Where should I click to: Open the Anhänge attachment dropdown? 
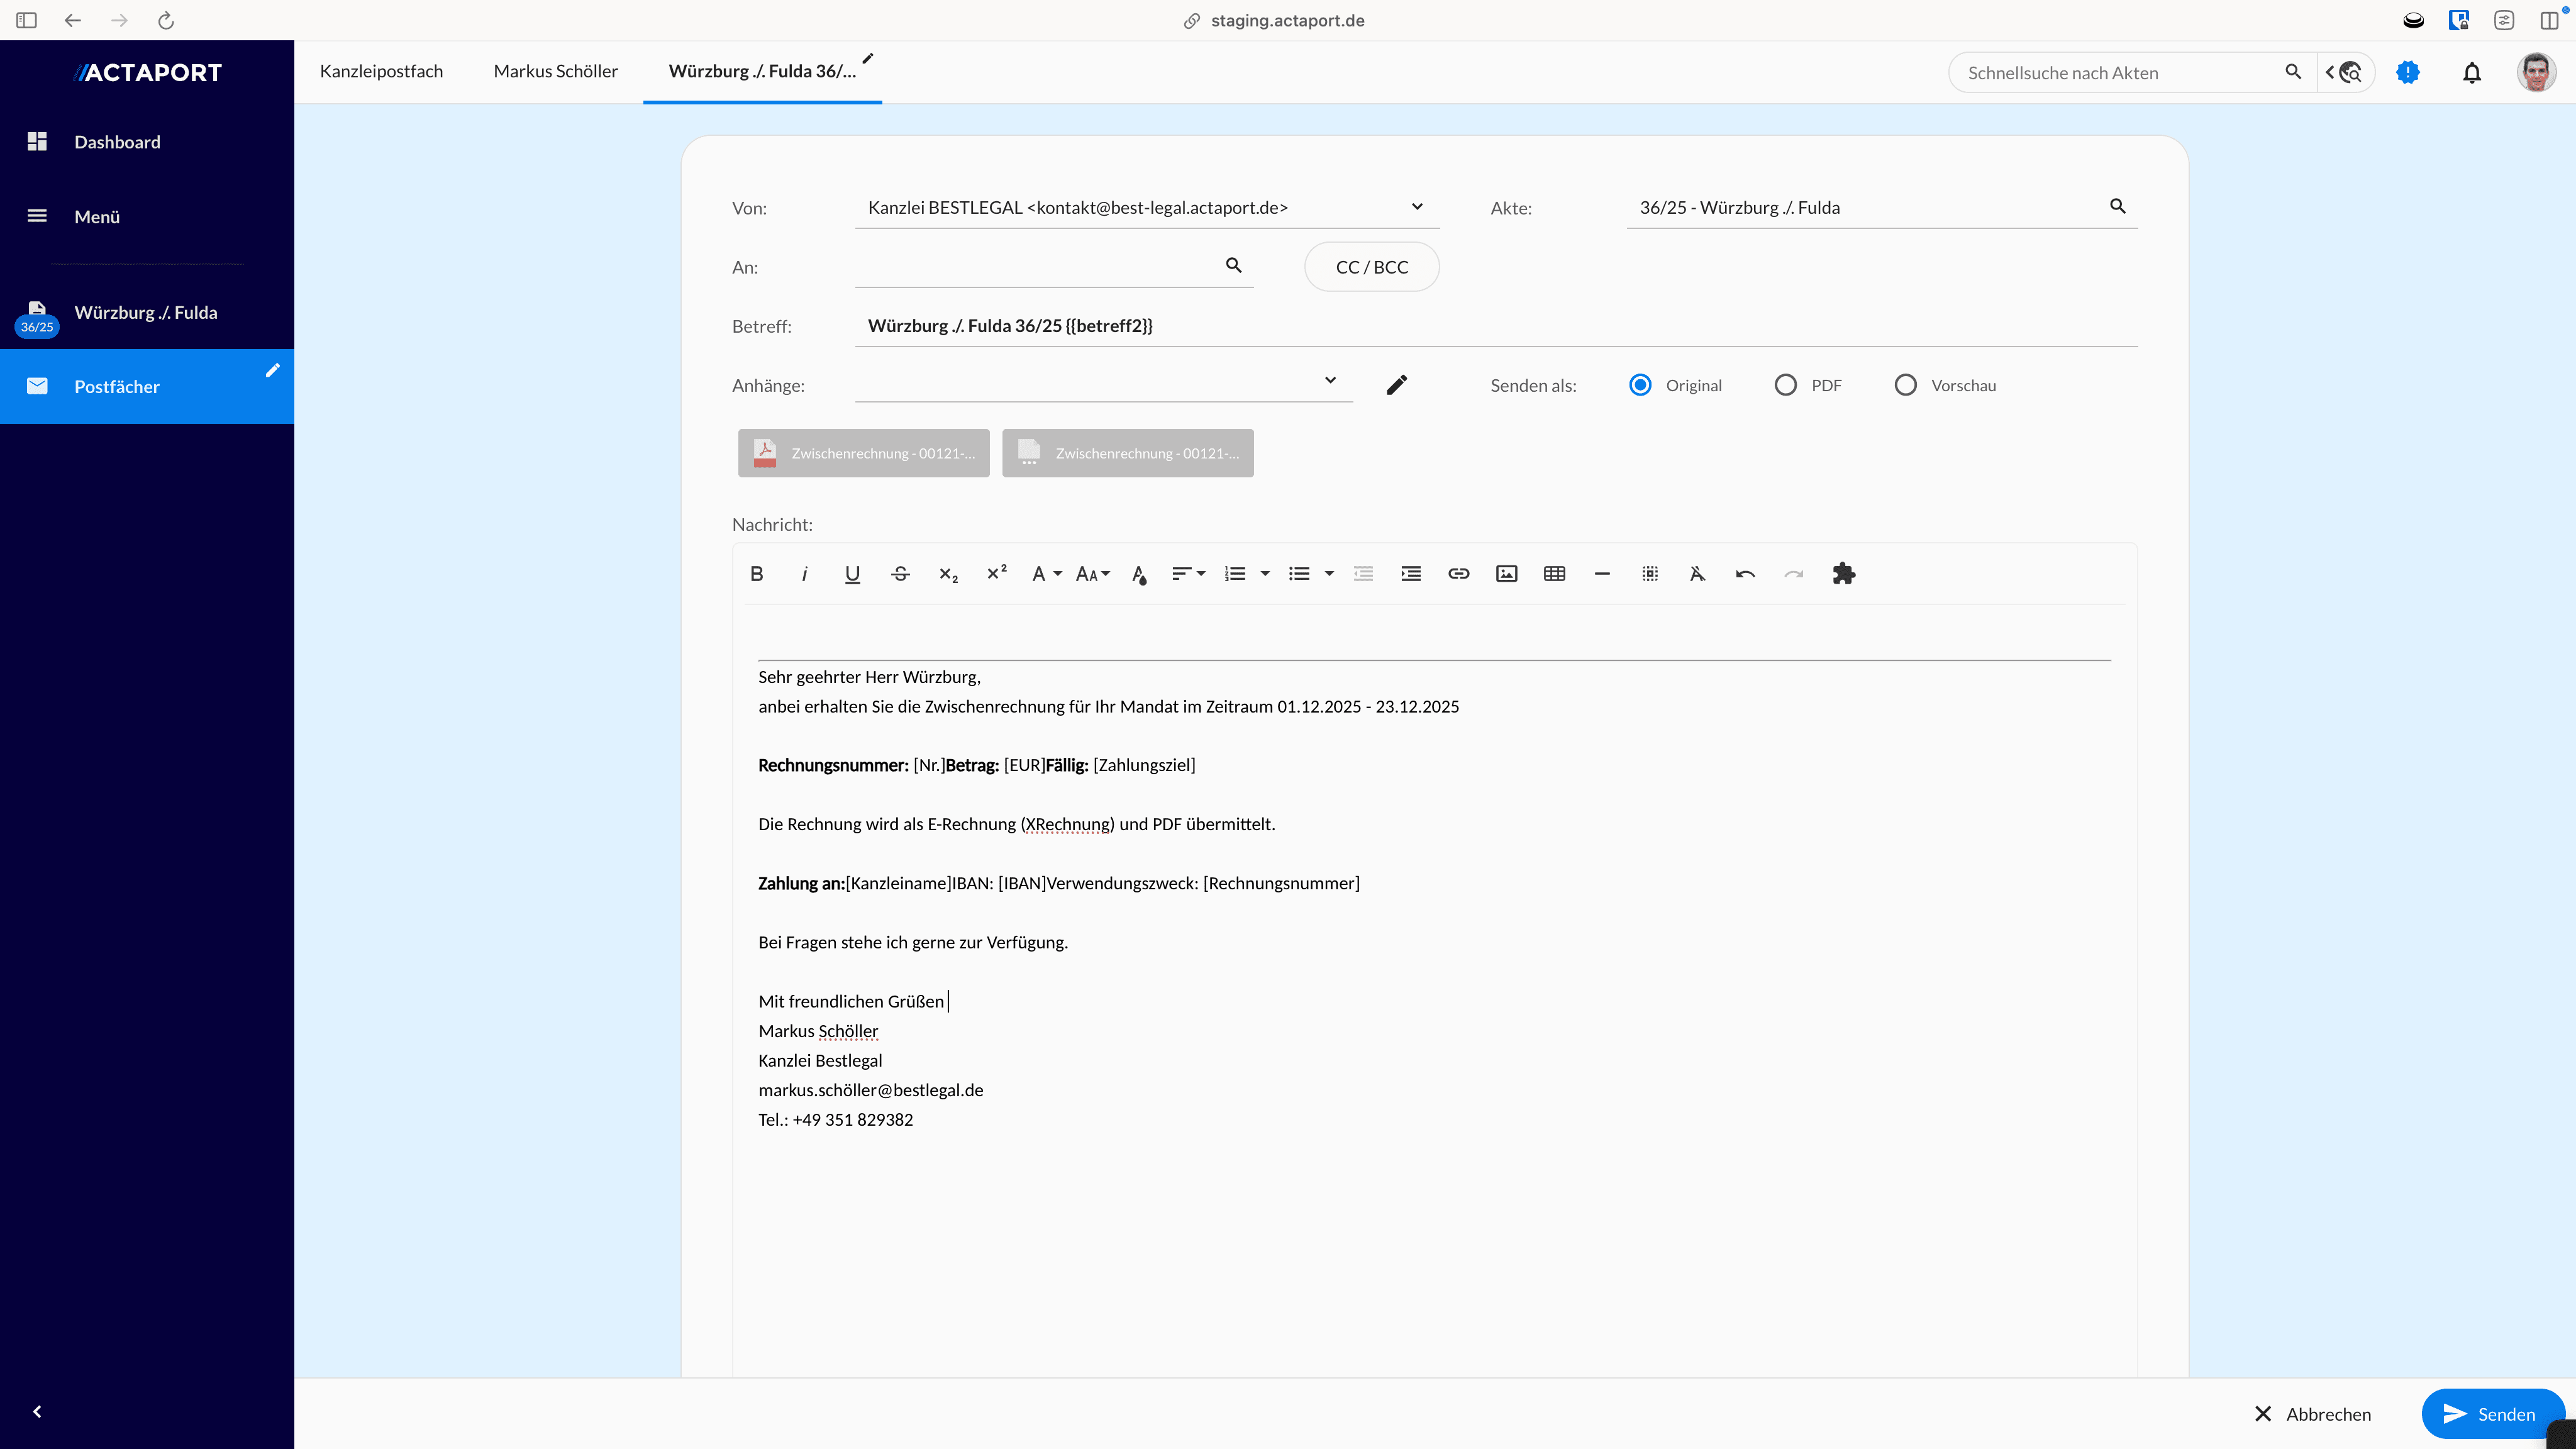point(1330,380)
